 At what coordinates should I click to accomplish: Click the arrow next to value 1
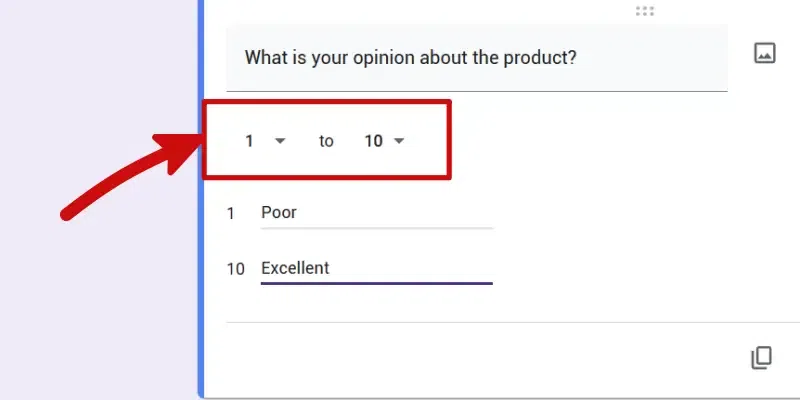pos(280,141)
